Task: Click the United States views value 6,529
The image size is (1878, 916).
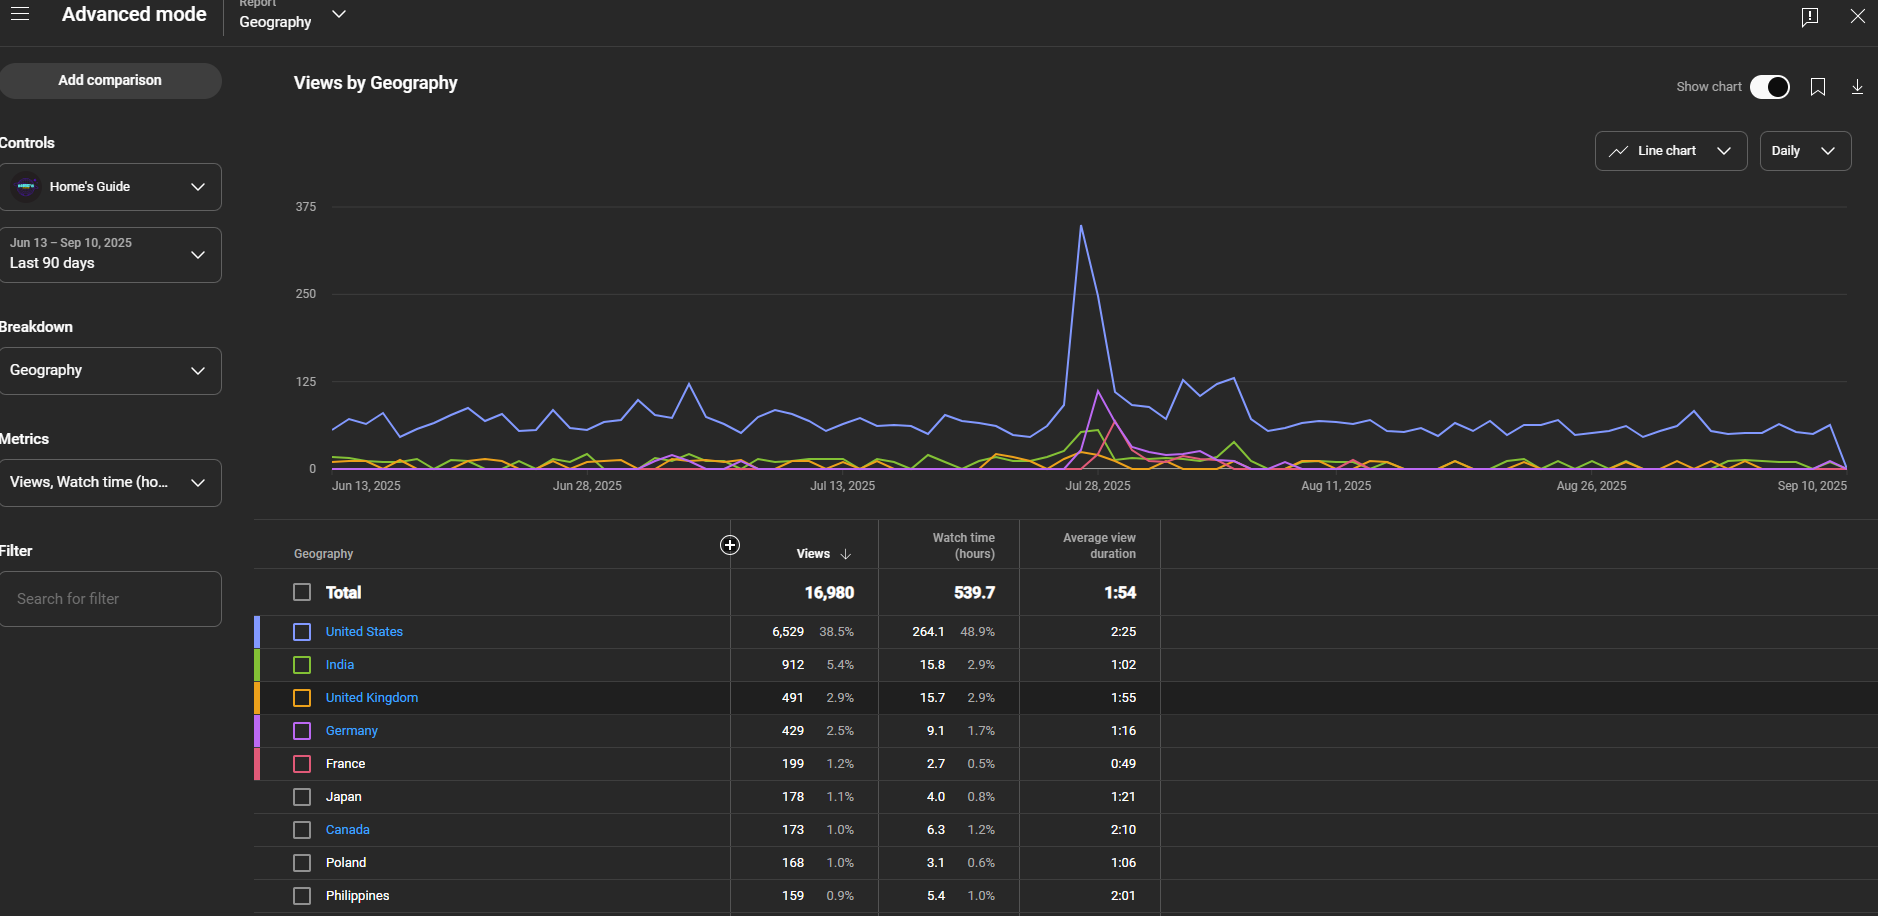Action: pyautogui.click(x=788, y=632)
